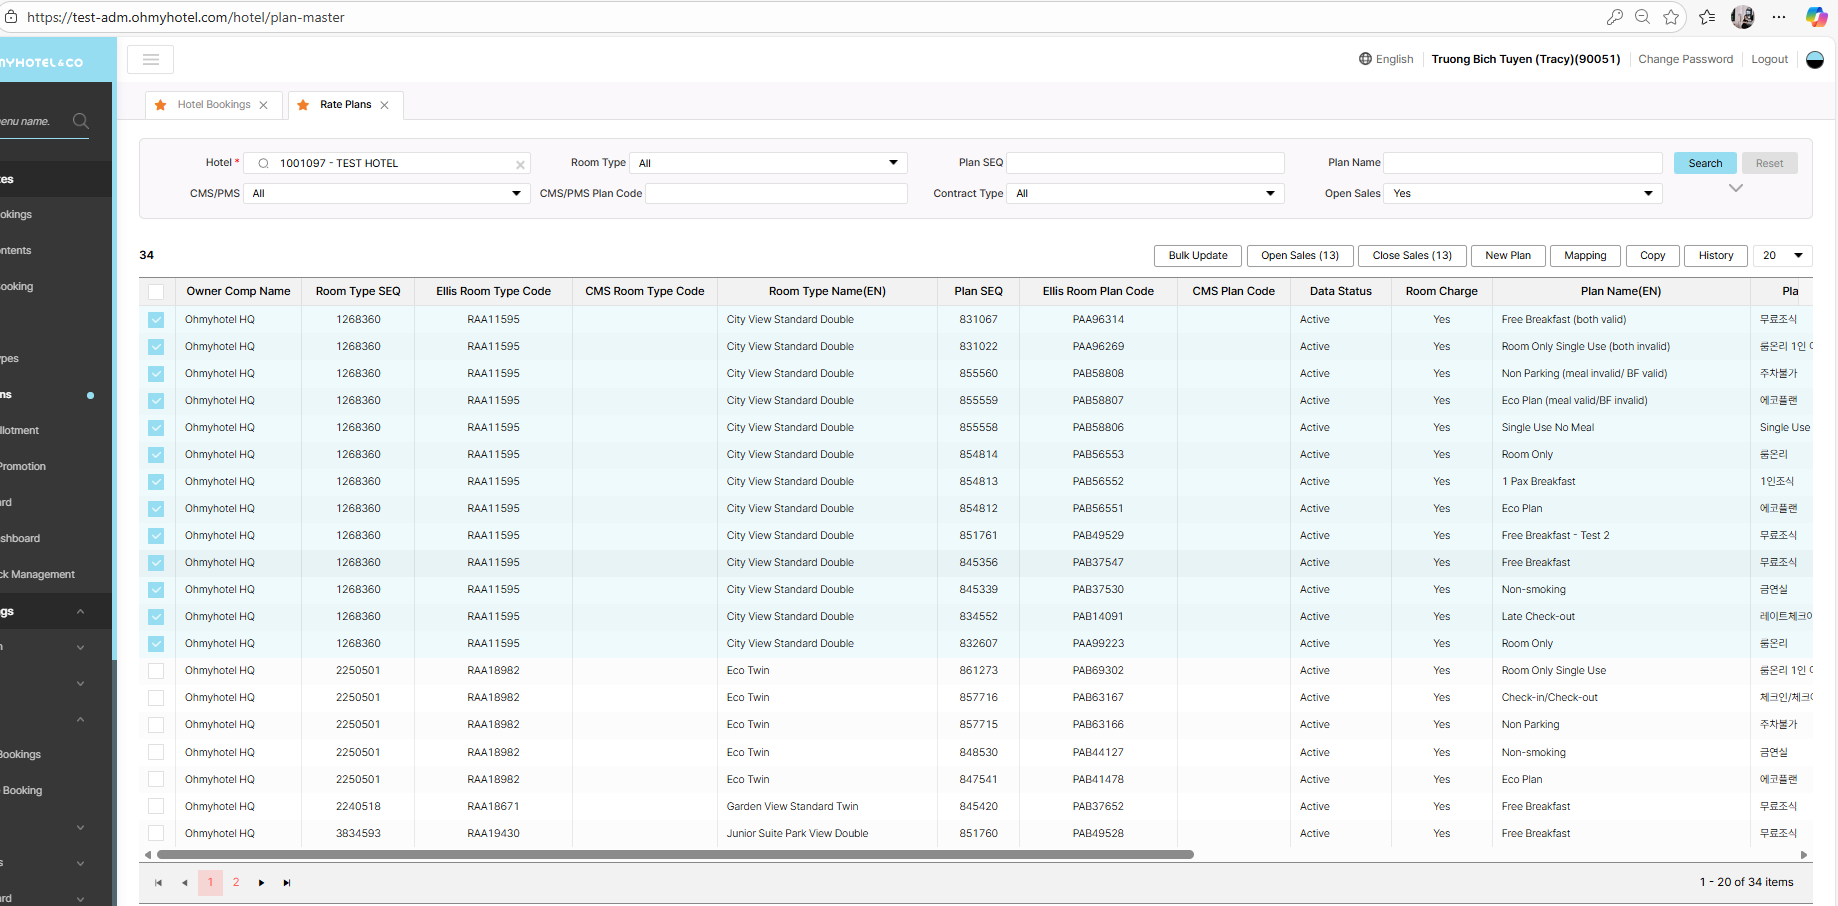Open the English language menu

click(1386, 59)
